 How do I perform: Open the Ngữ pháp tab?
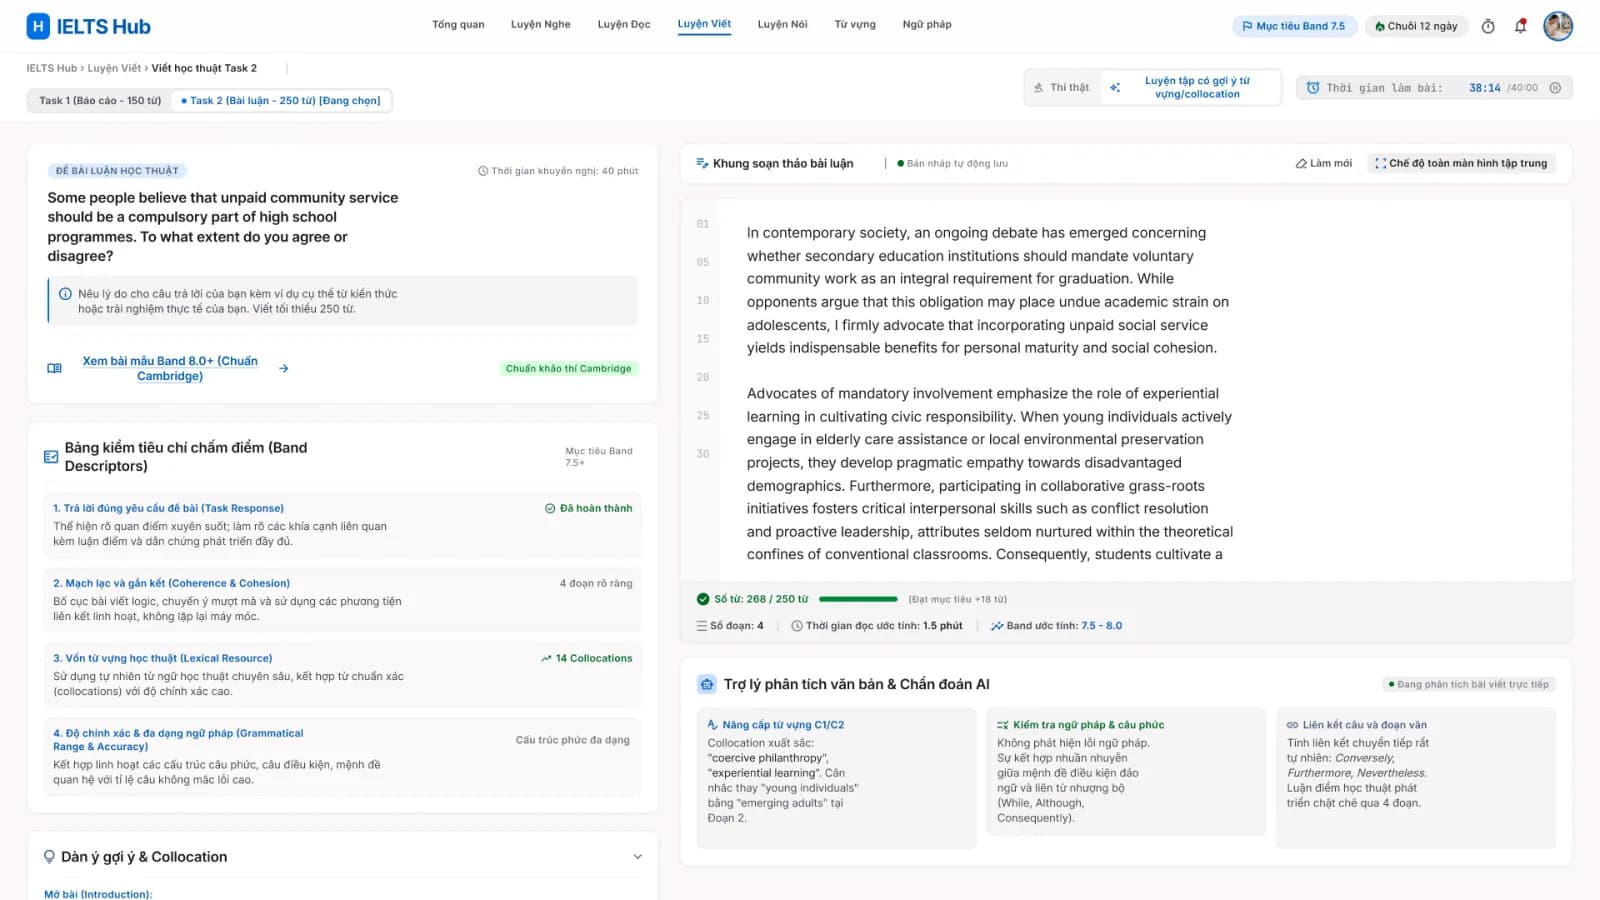point(927,25)
